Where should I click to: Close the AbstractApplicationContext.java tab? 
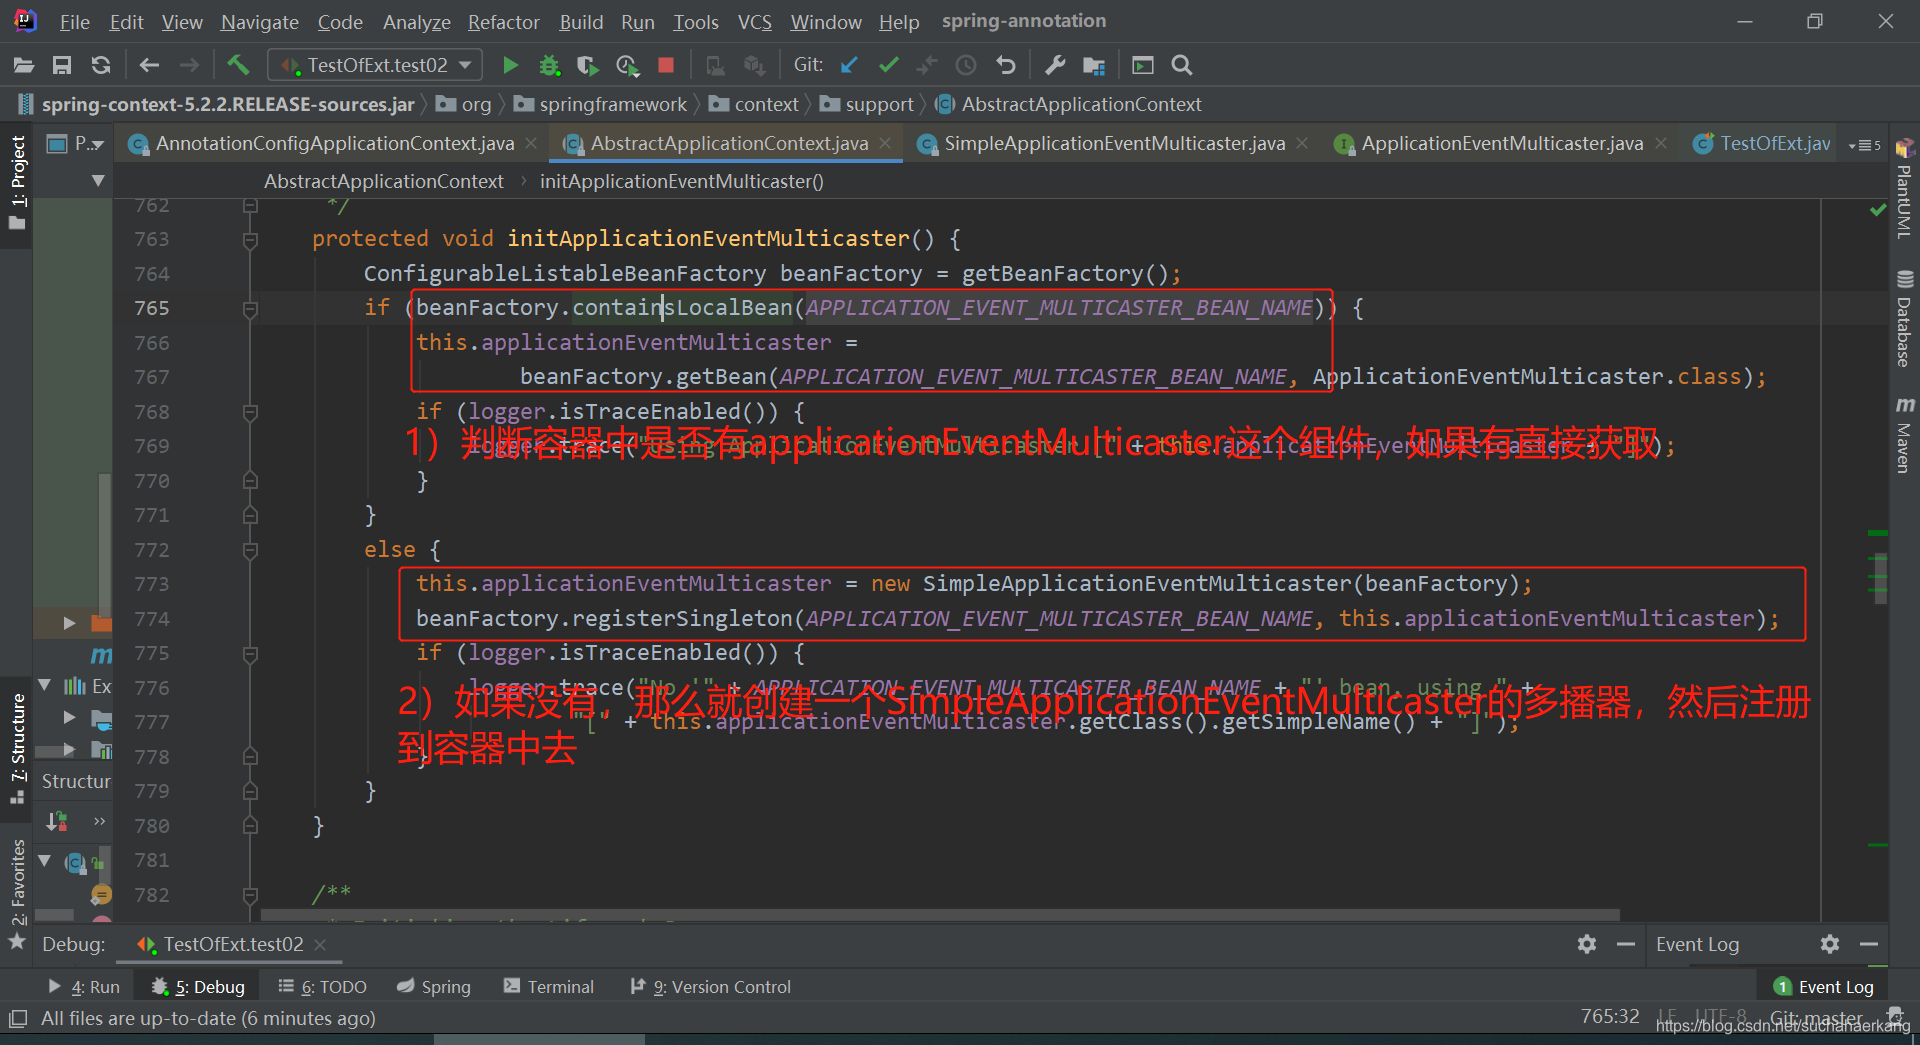tap(885, 143)
